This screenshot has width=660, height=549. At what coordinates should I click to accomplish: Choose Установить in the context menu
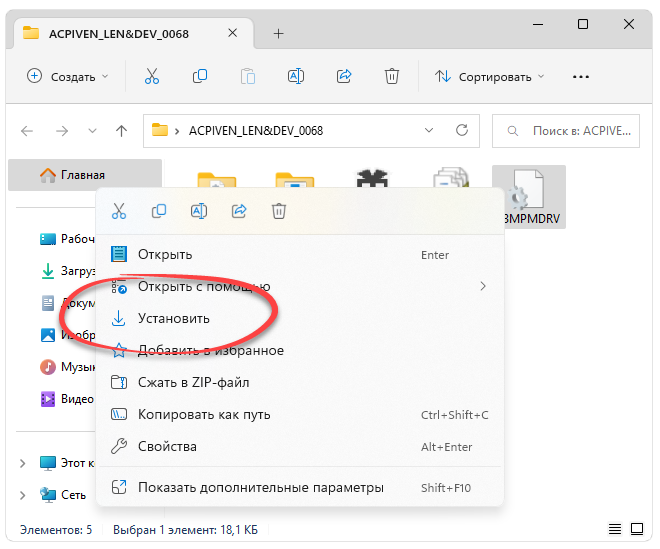point(300,318)
